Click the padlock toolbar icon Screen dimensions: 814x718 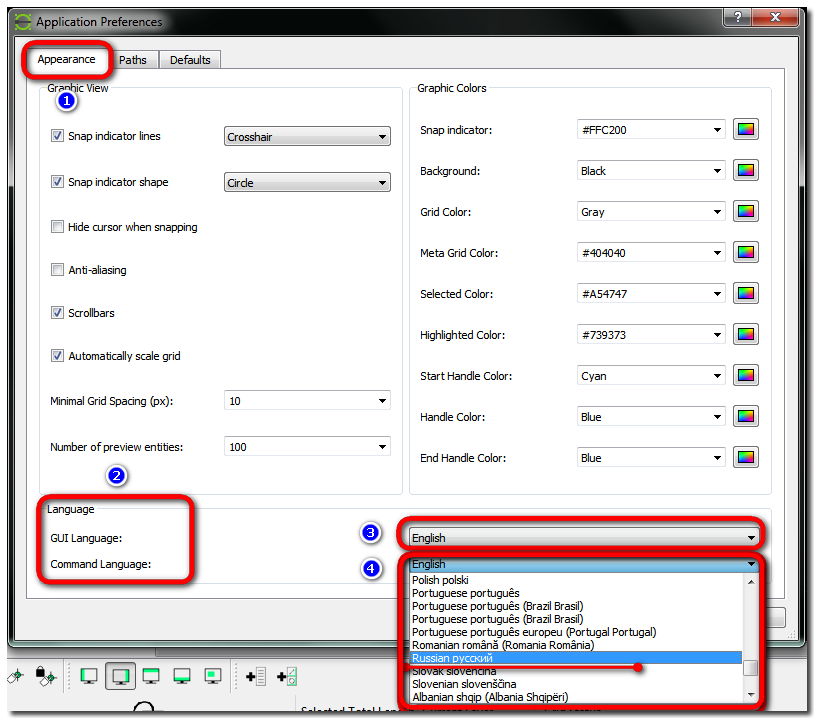[43, 677]
